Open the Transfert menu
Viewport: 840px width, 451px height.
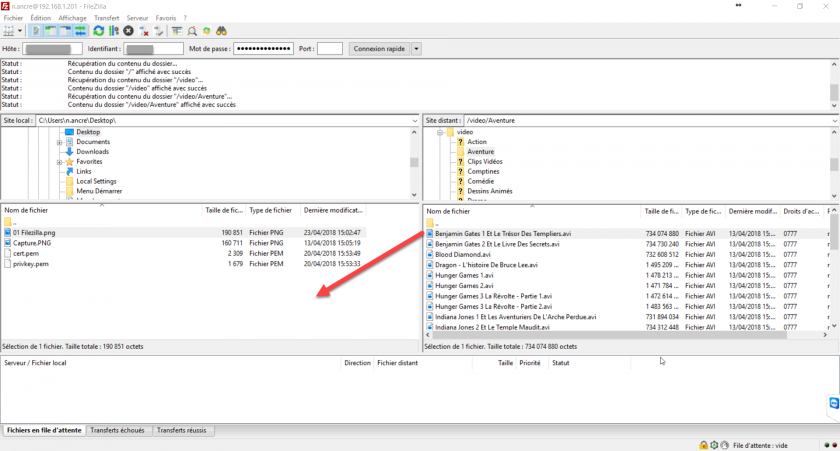pyautogui.click(x=107, y=18)
